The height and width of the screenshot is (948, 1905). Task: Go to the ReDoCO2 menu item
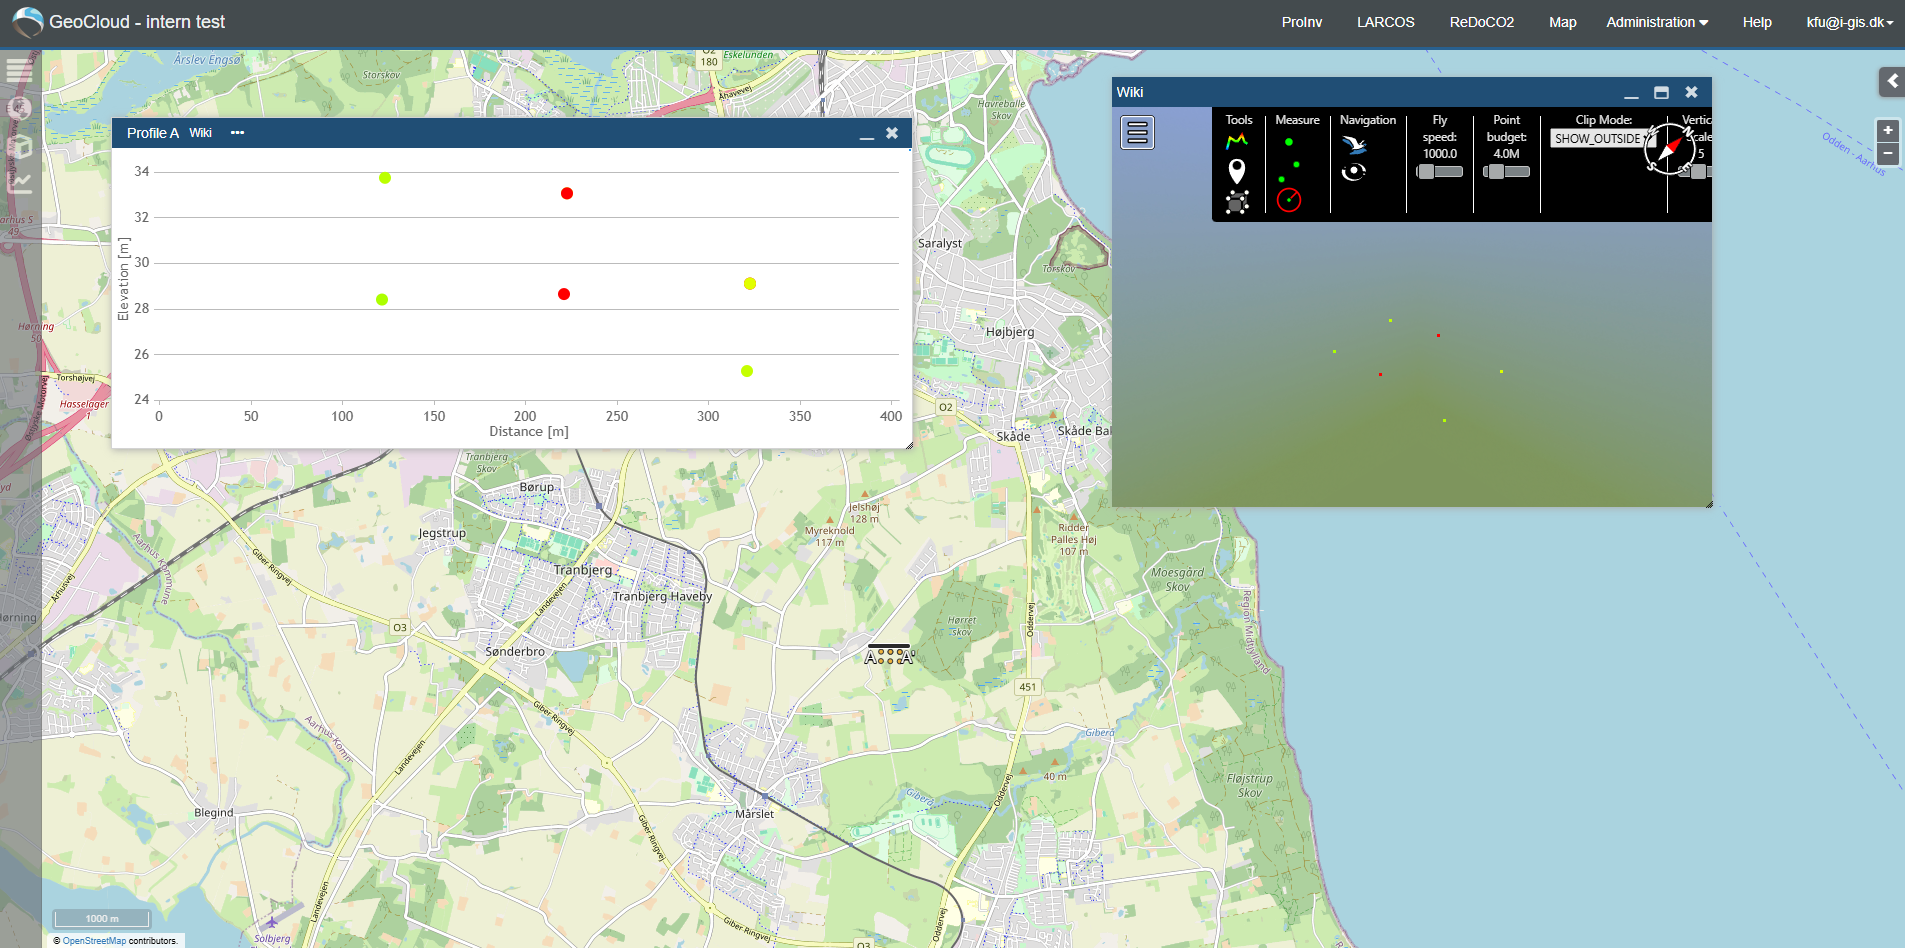pos(1481,22)
